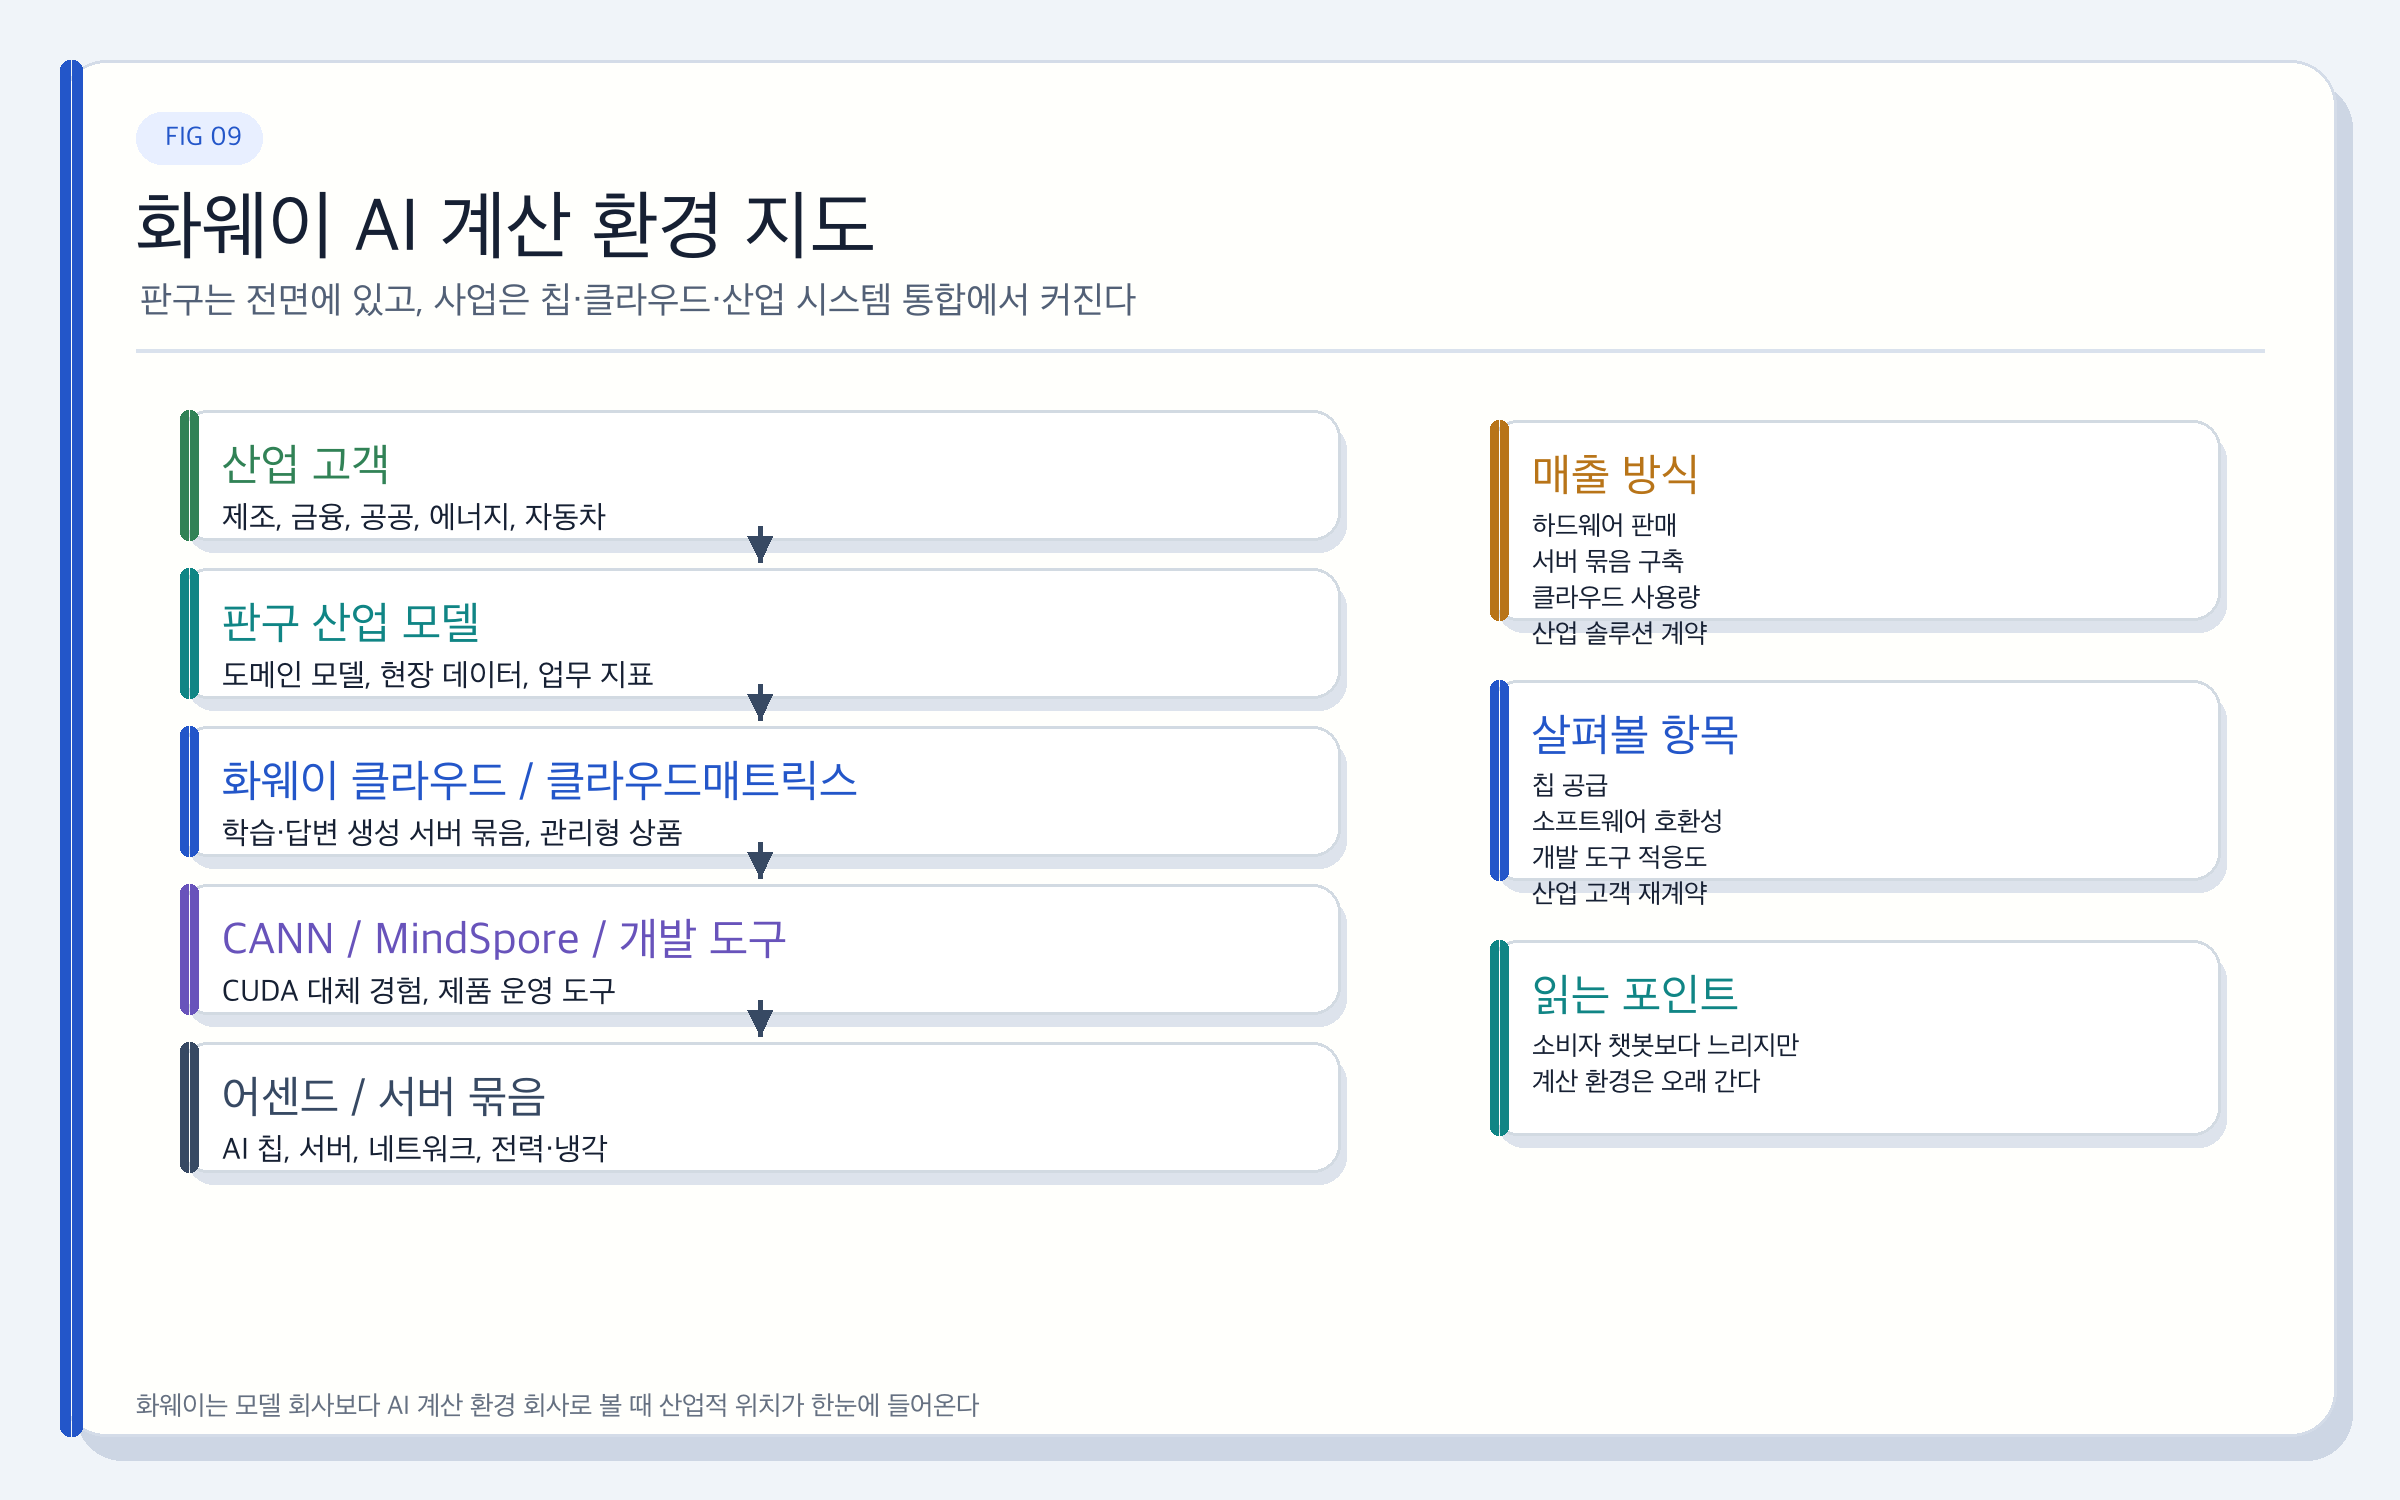The image size is (2400, 1500).
Task: Click text CUDA 대체 경험, 제품 운영 도구
Action: click(418, 991)
